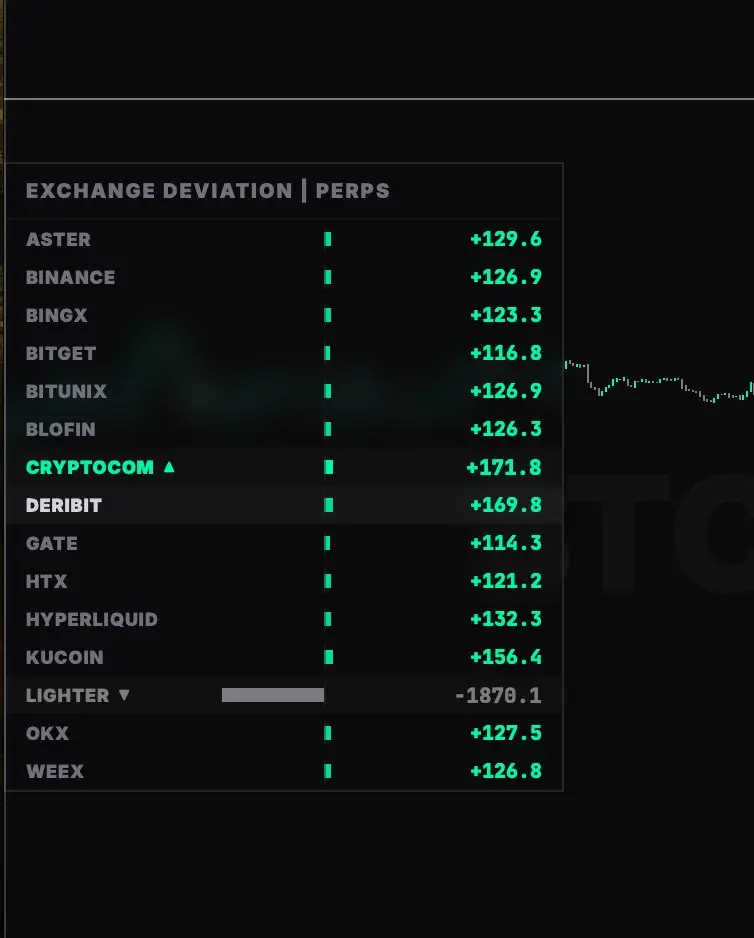Image resolution: width=754 pixels, height=938 pixels.
Task: Click the candlestick price chart on right
Action: tap(659, 382)
